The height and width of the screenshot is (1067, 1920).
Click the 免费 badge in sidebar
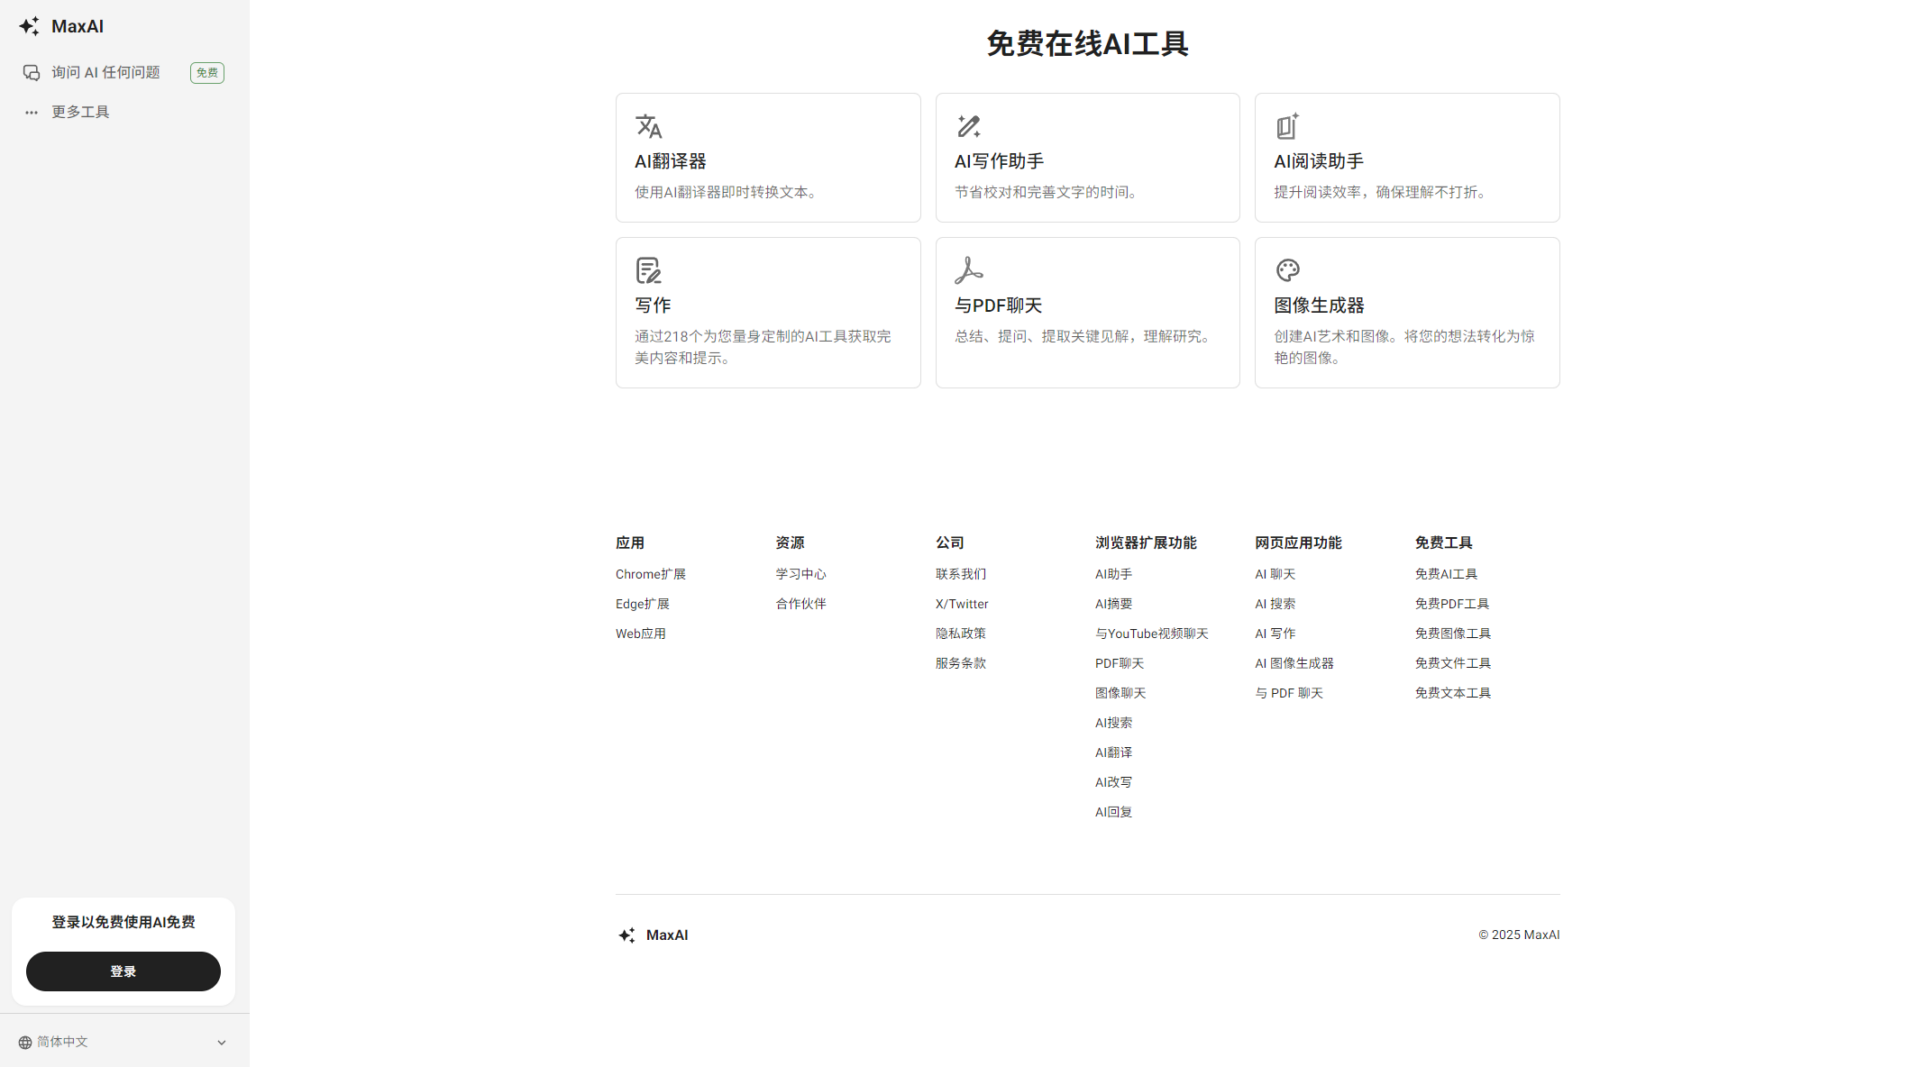[206, 72]
